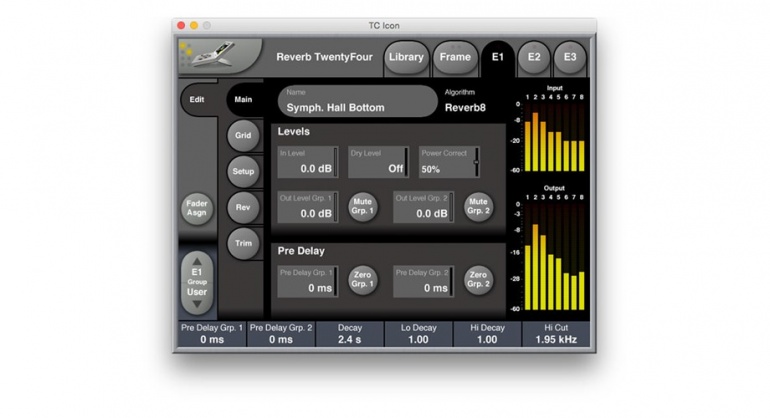Select the Dry Level field

point(378,162)
